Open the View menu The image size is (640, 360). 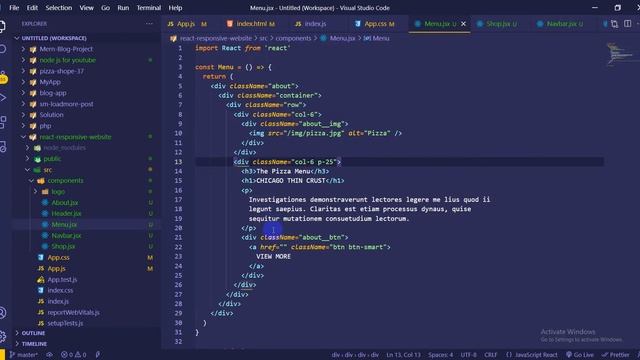click(86, 8)
